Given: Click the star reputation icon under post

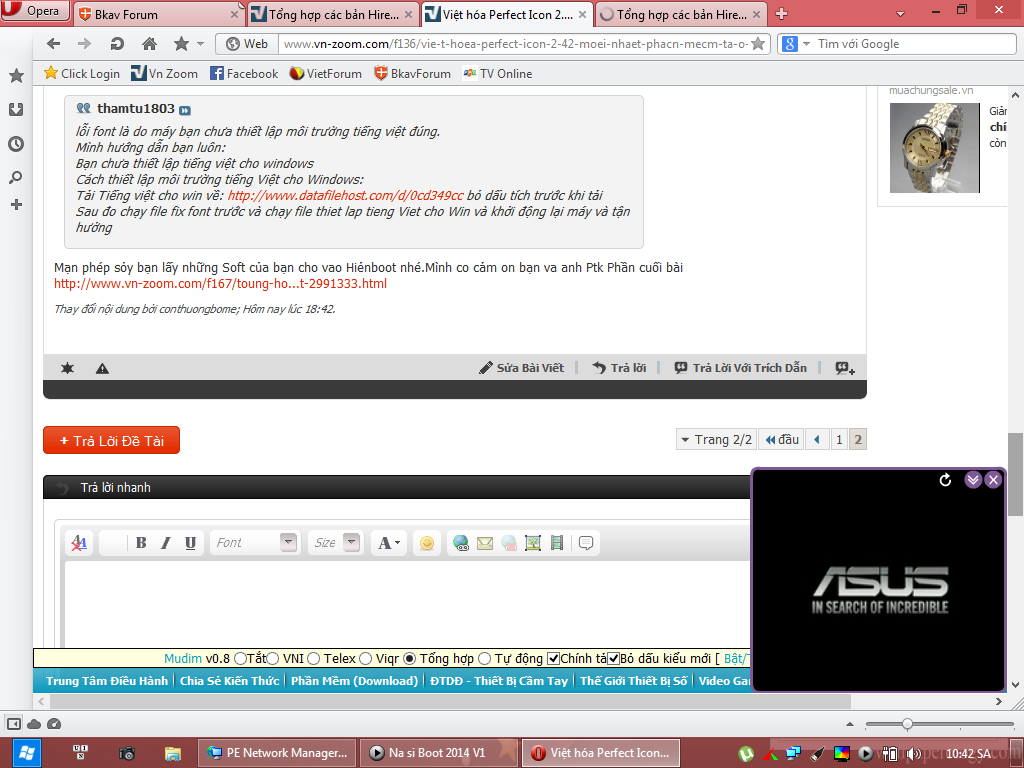Looking at the screenshot, I should coord(67,368).
